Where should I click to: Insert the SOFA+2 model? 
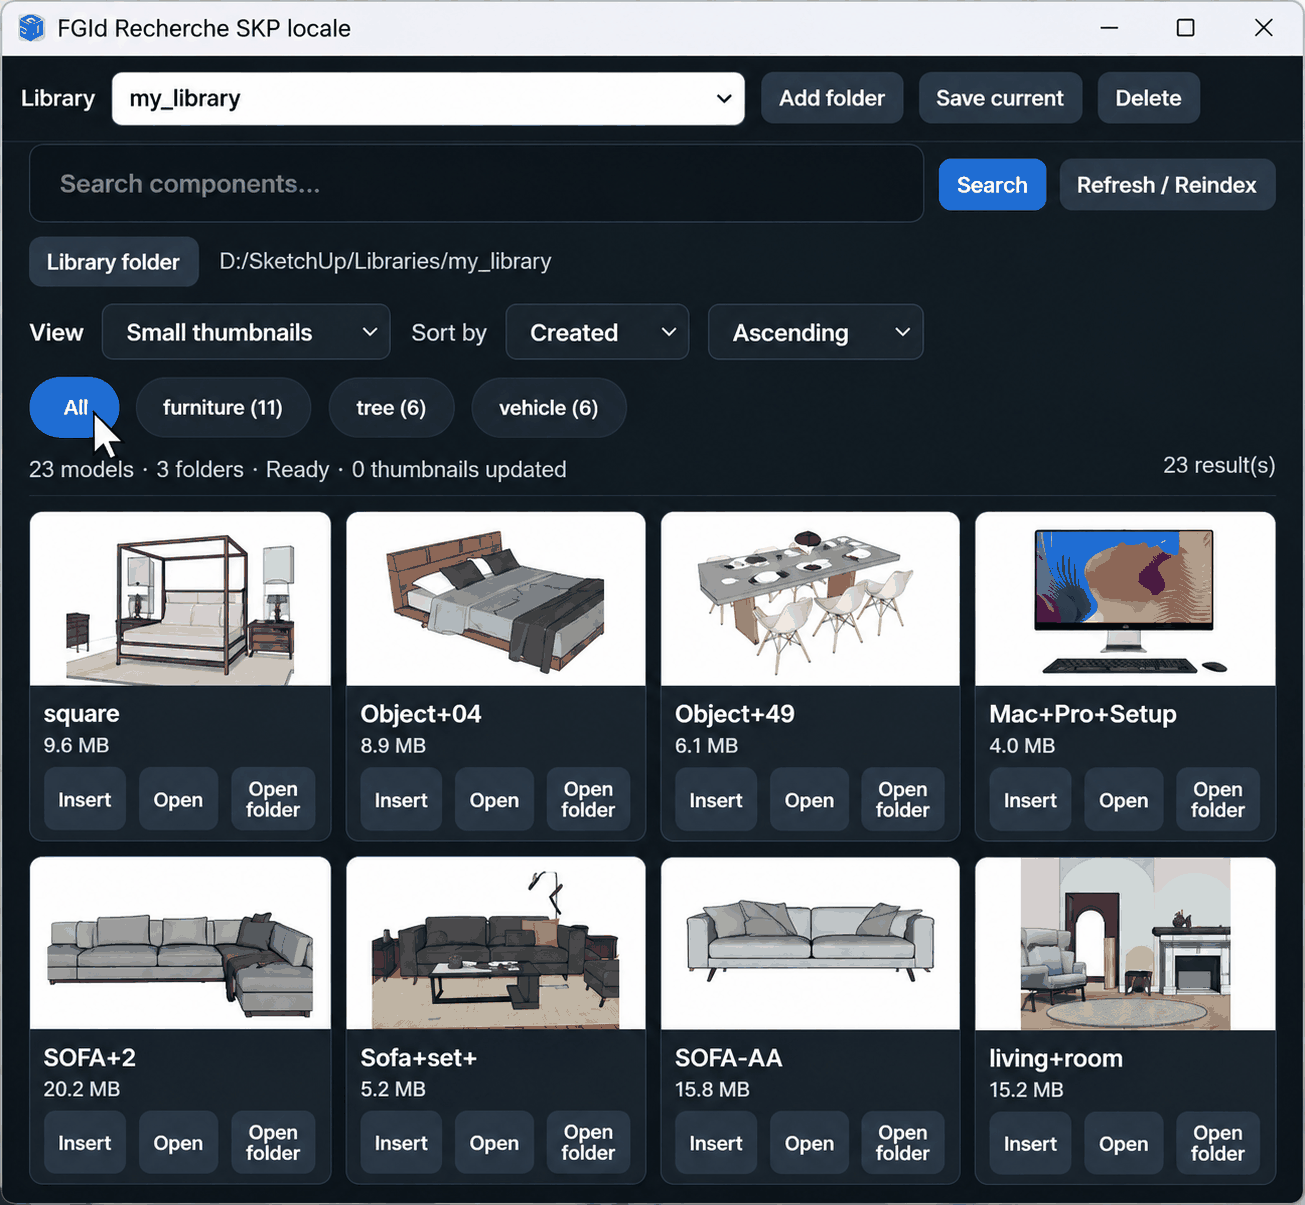(x=85, y=1143)
